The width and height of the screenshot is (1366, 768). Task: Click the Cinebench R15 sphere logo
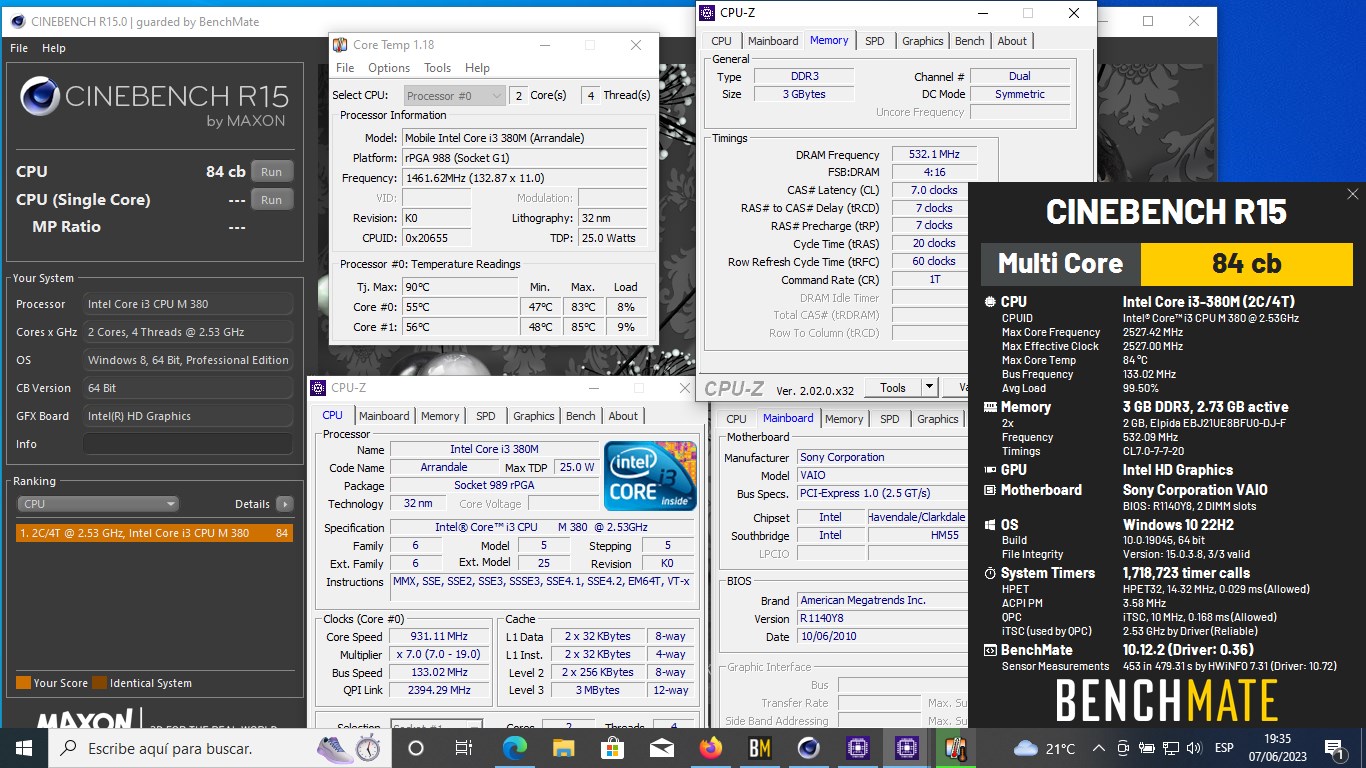click(x=39, y=98)
